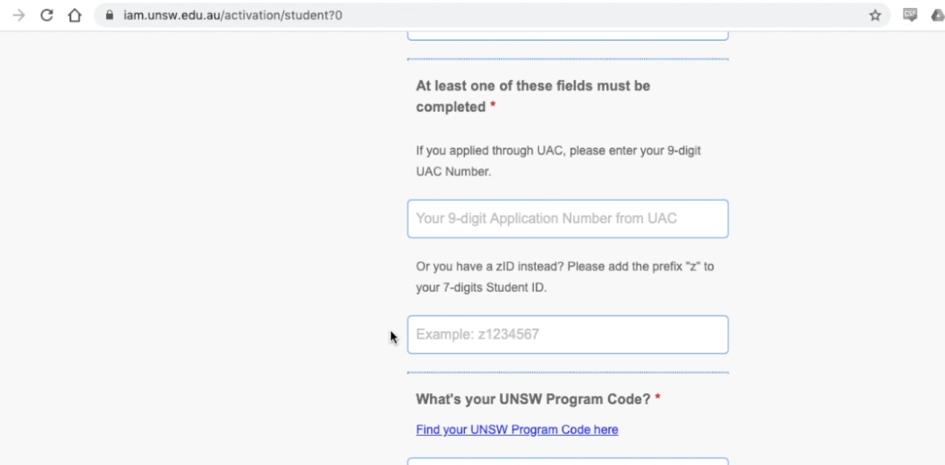Image resolution: width=945 pixels, height=465 pixels.
Task: View site info via the padlock icon
Action: (x=109, y=15)
